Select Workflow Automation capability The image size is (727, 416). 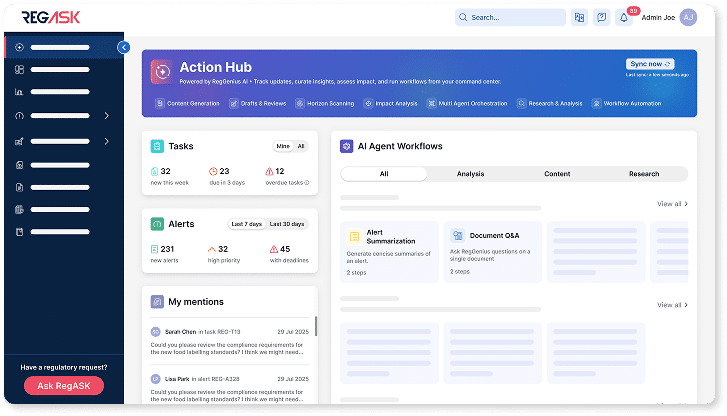(626, 103)
